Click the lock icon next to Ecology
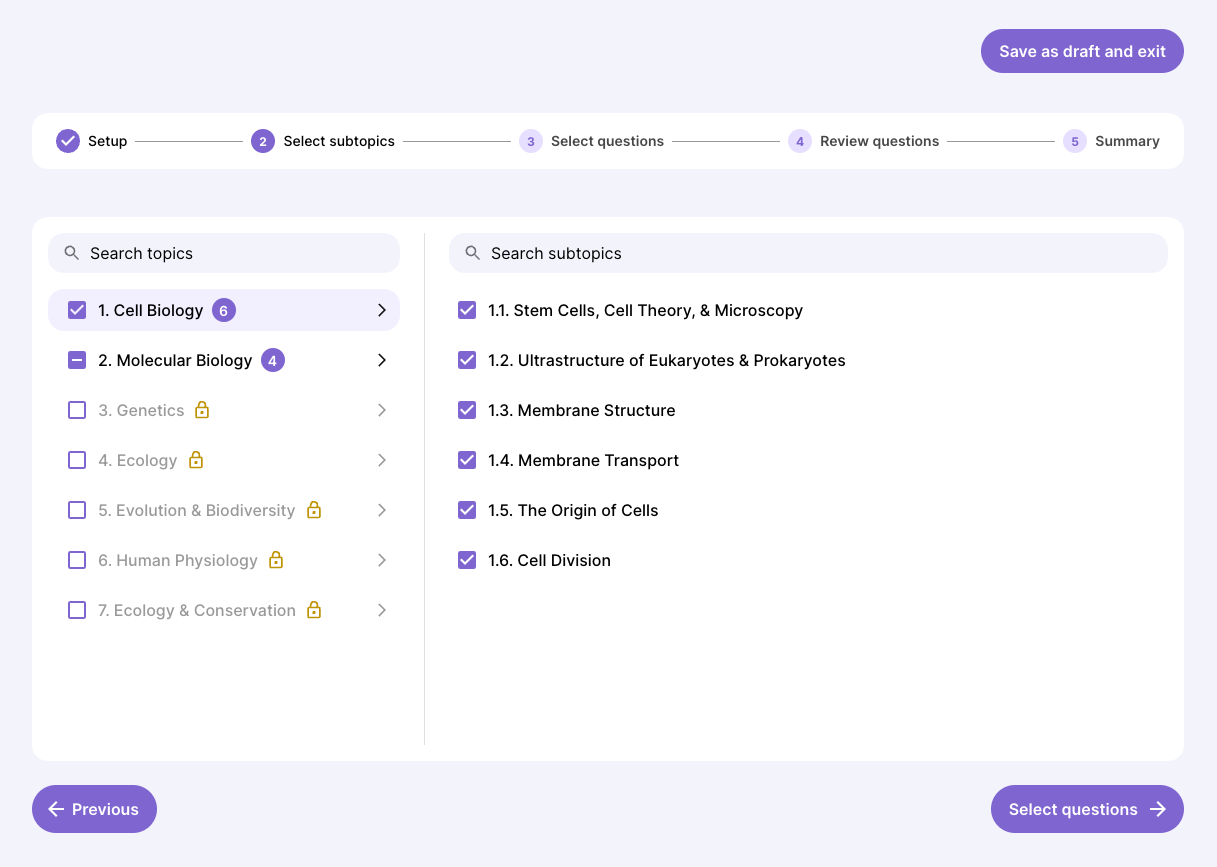This screenshot has width=1217, height=867. click(196, 460)
